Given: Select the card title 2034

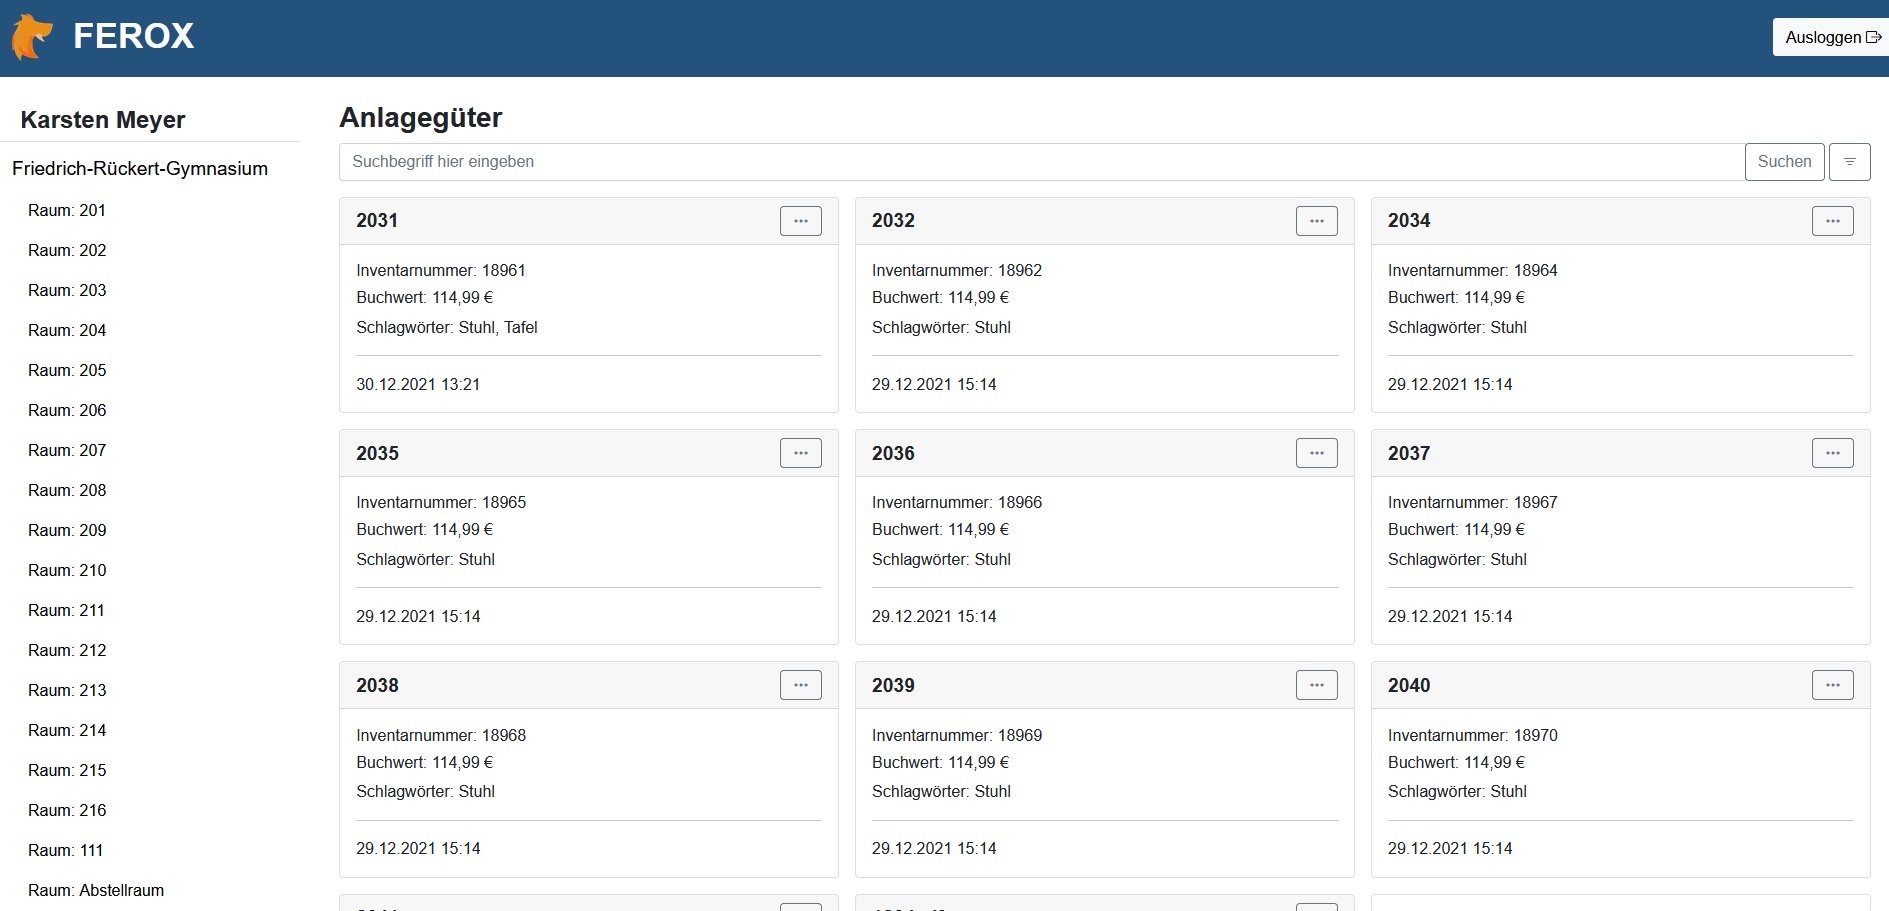Looking at the screenshot, I should pos(1409,221).
